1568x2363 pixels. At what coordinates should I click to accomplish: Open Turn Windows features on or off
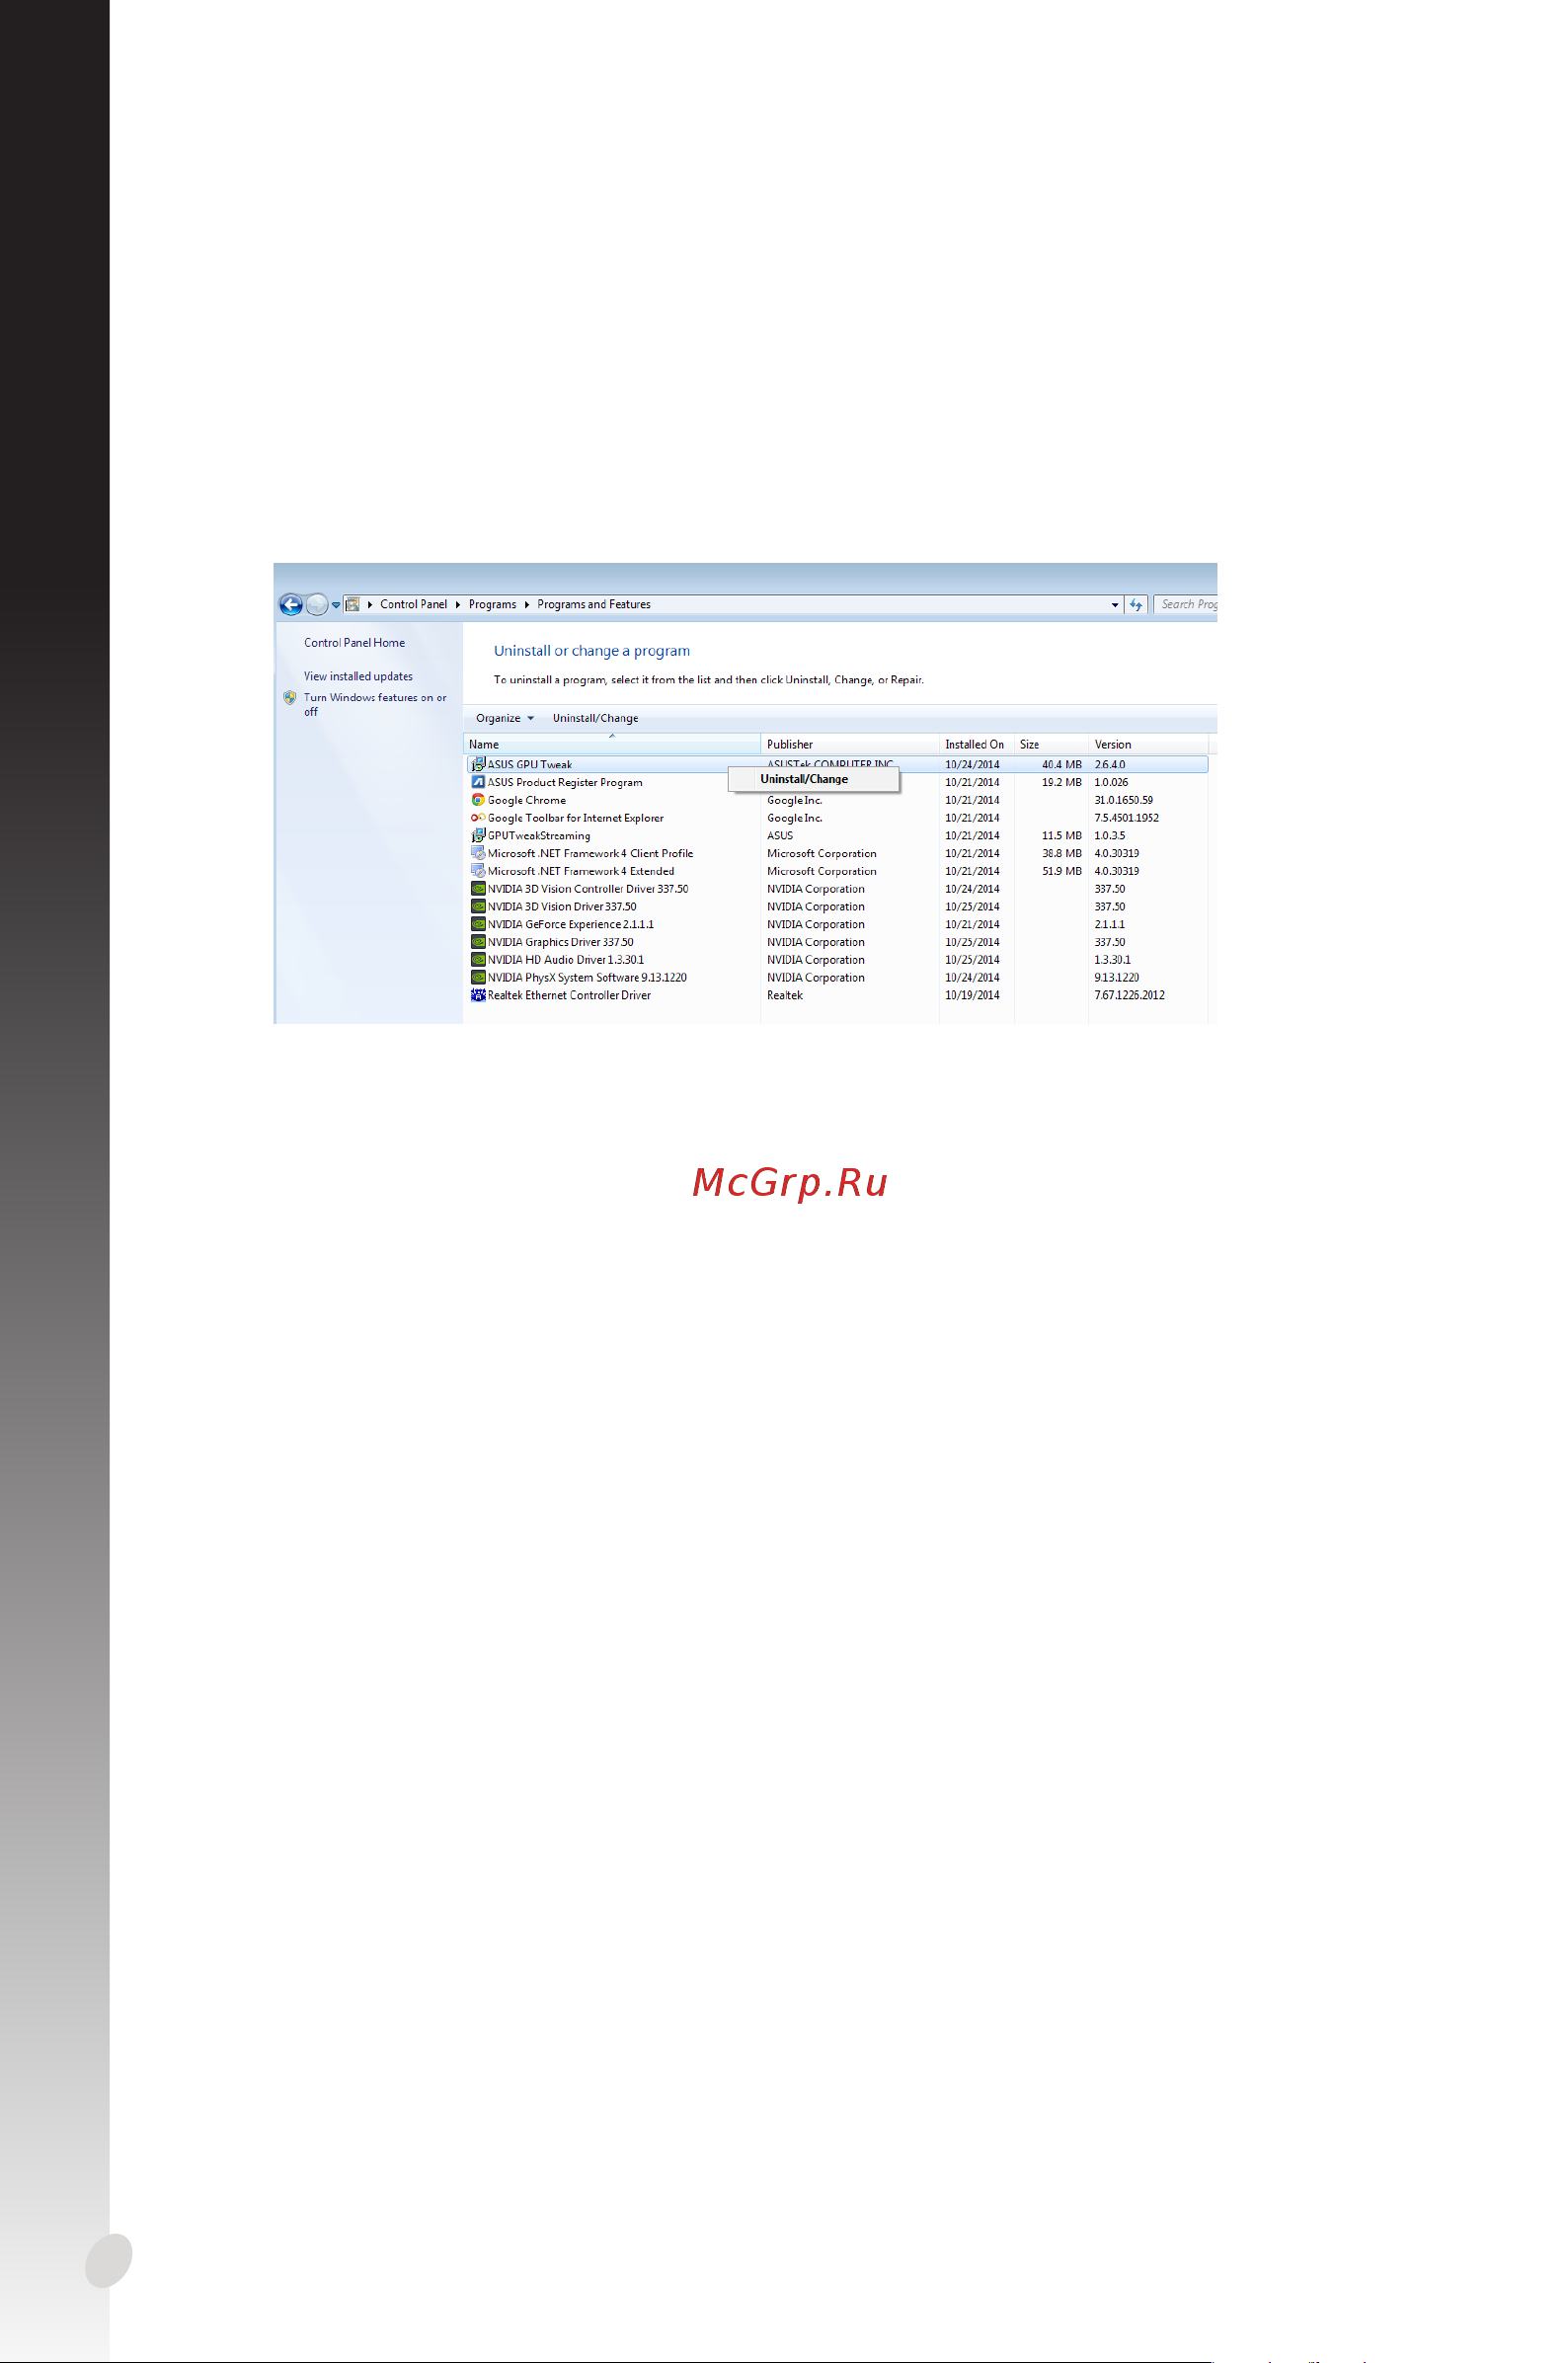pos(375,705)
